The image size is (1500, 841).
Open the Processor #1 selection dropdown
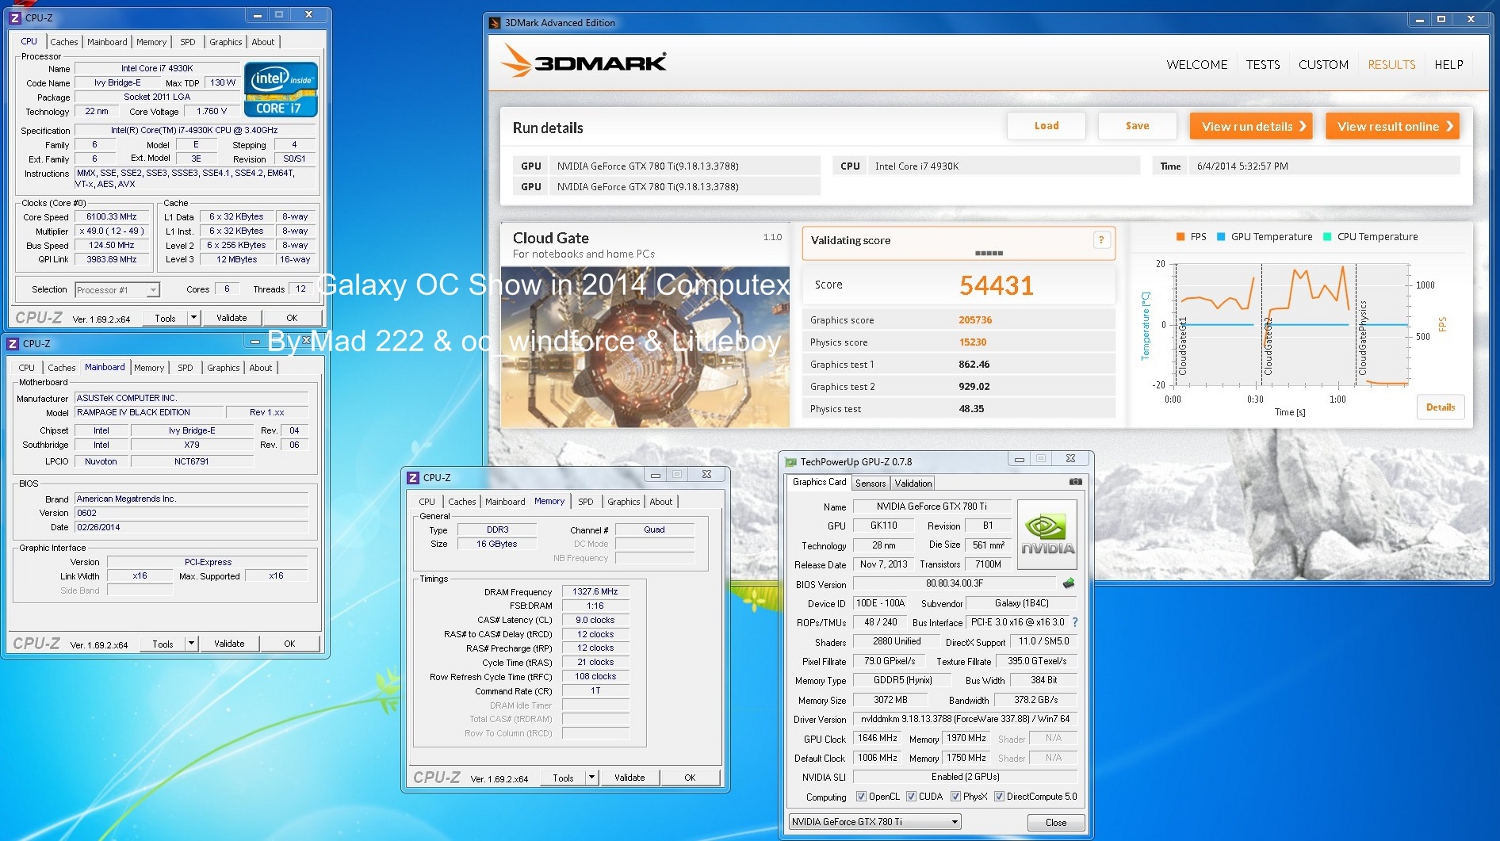[117, 290]
